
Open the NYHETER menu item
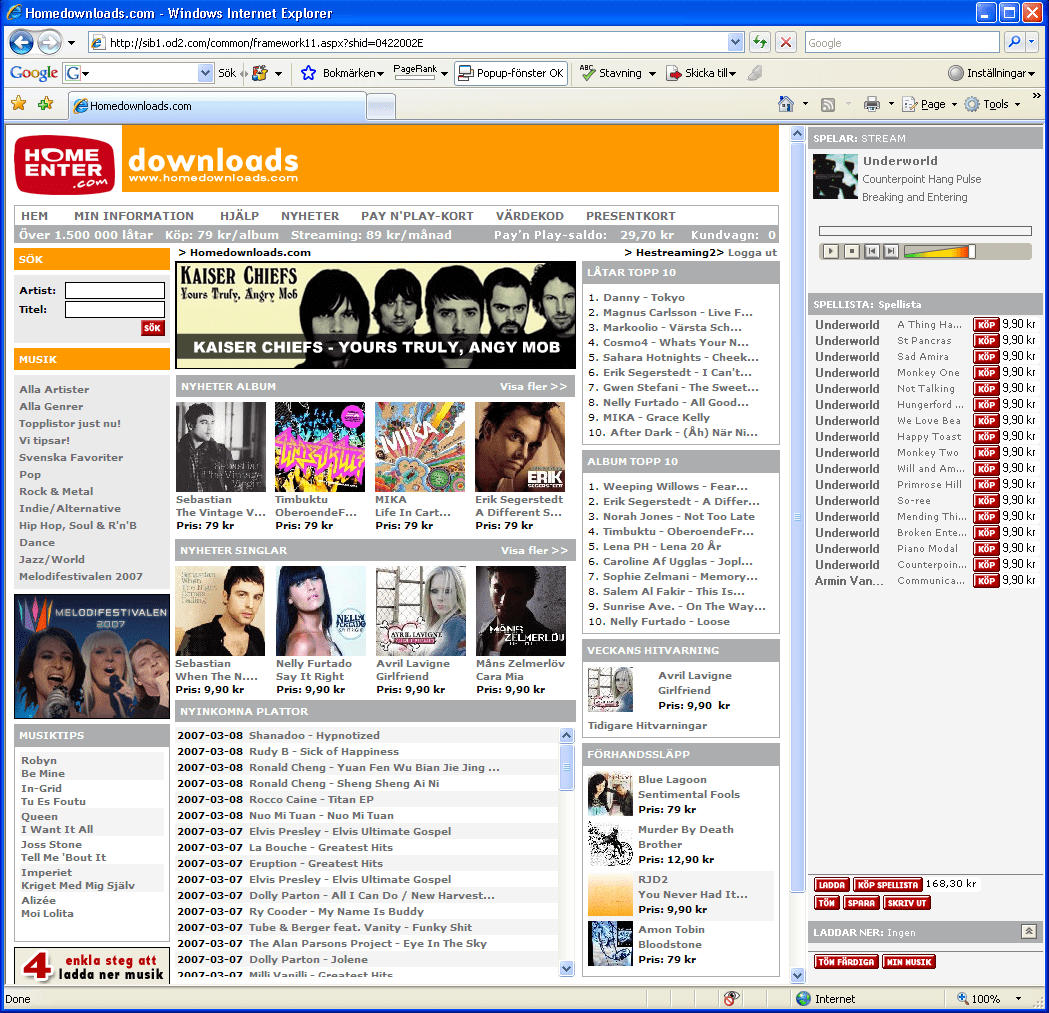[310, 216]
